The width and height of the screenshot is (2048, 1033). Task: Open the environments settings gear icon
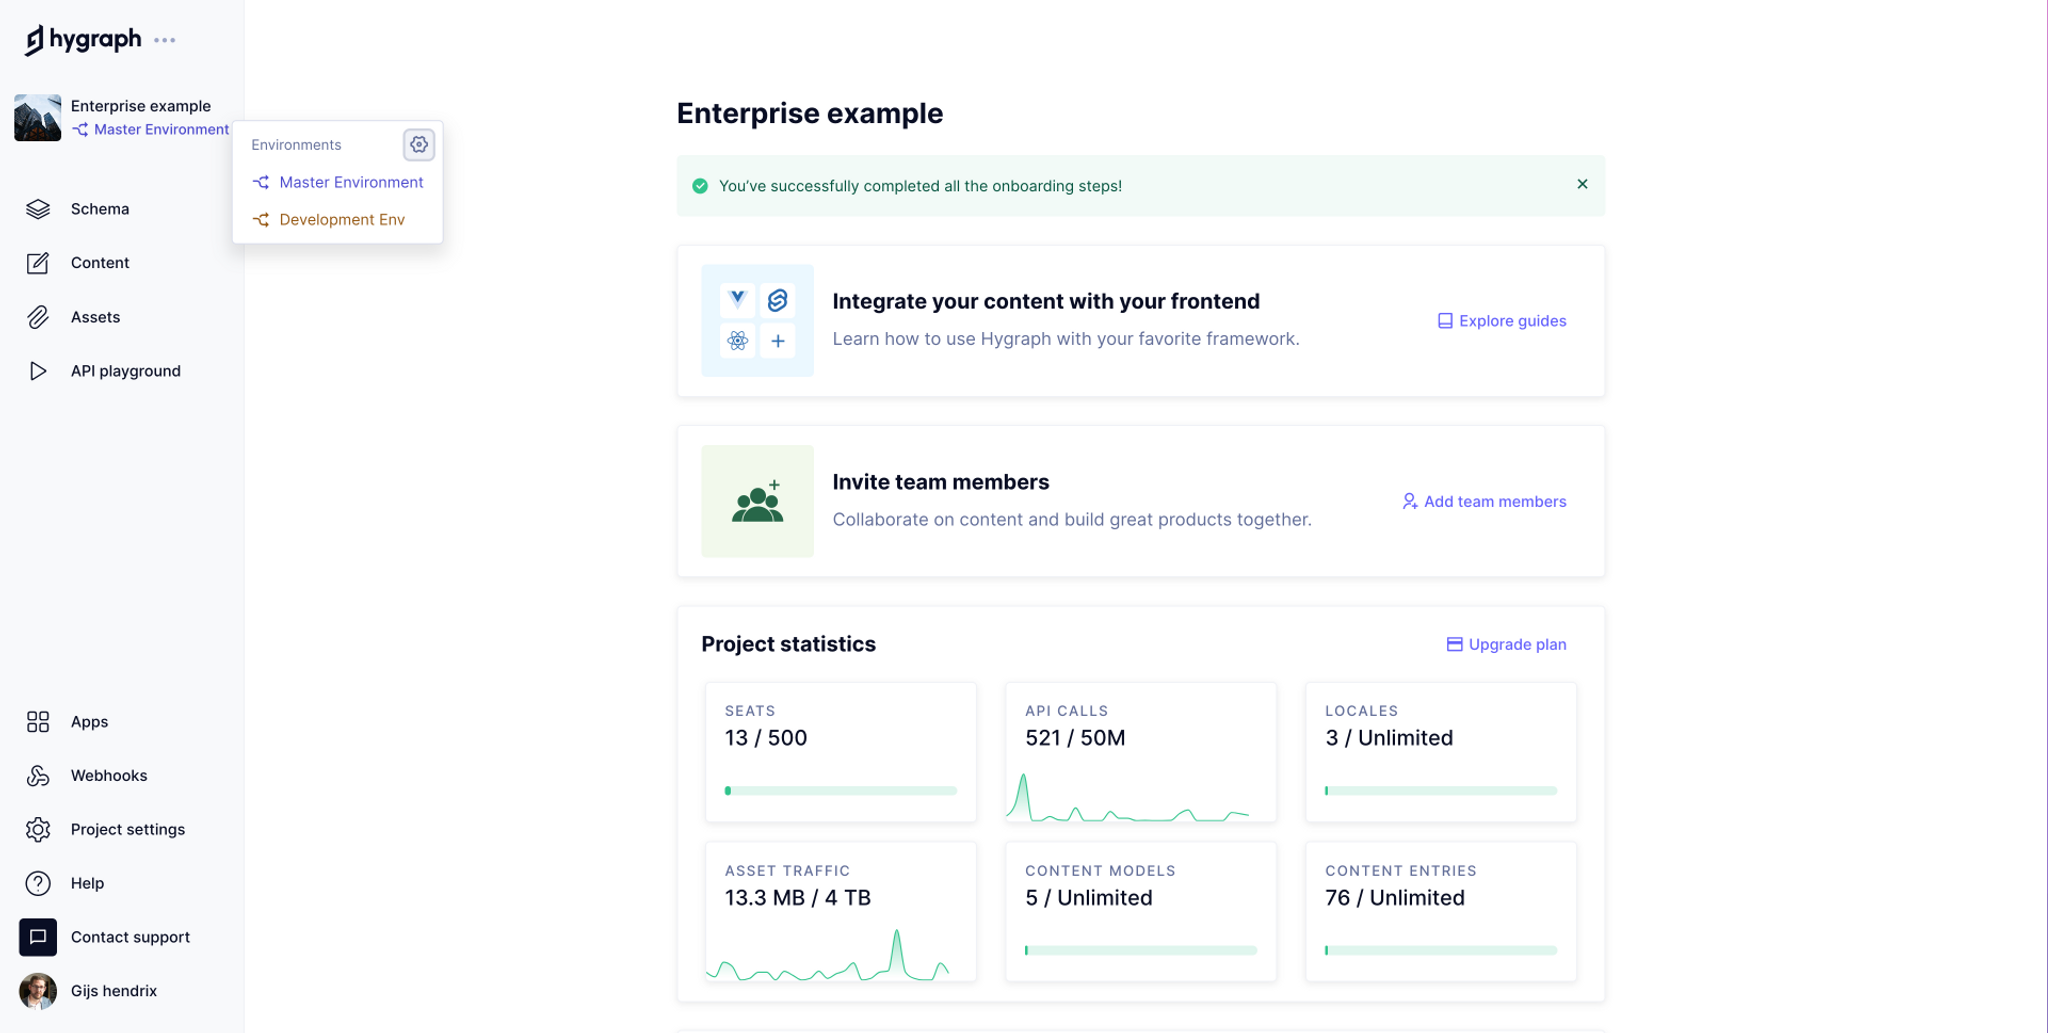tap(419, 145)
